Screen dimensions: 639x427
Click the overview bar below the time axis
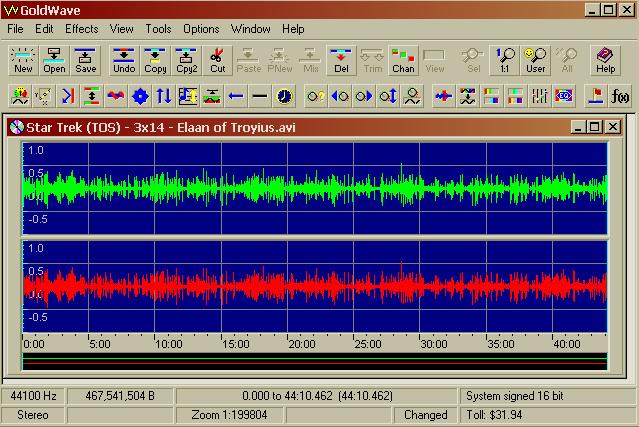[x=315, y=361]
